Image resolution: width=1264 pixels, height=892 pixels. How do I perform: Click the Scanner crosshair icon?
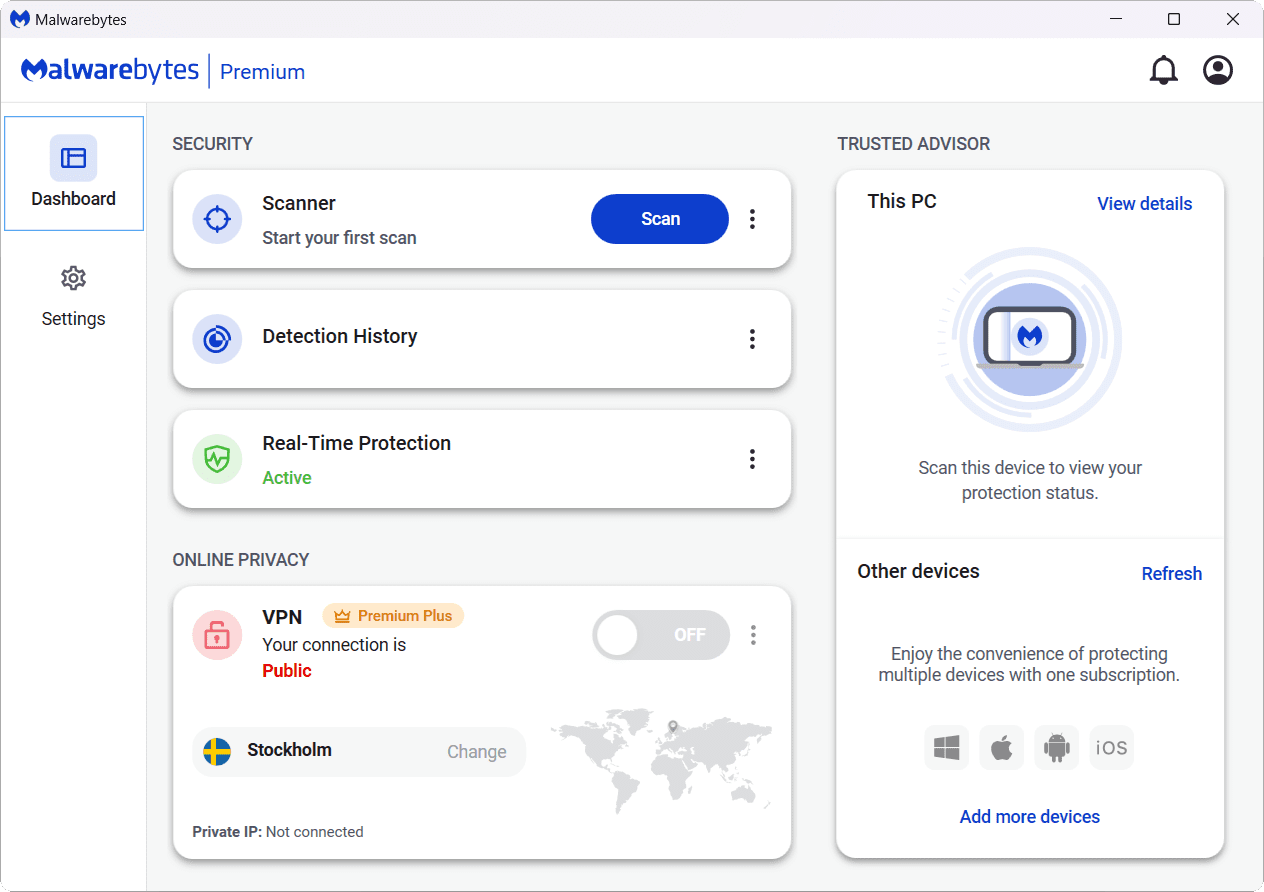[217, 219]
